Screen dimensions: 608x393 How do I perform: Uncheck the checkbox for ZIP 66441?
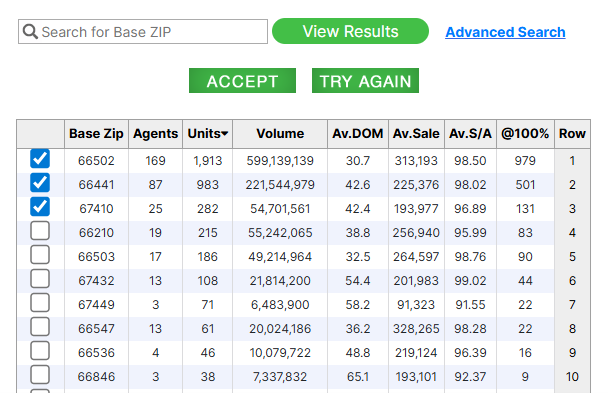40,183
